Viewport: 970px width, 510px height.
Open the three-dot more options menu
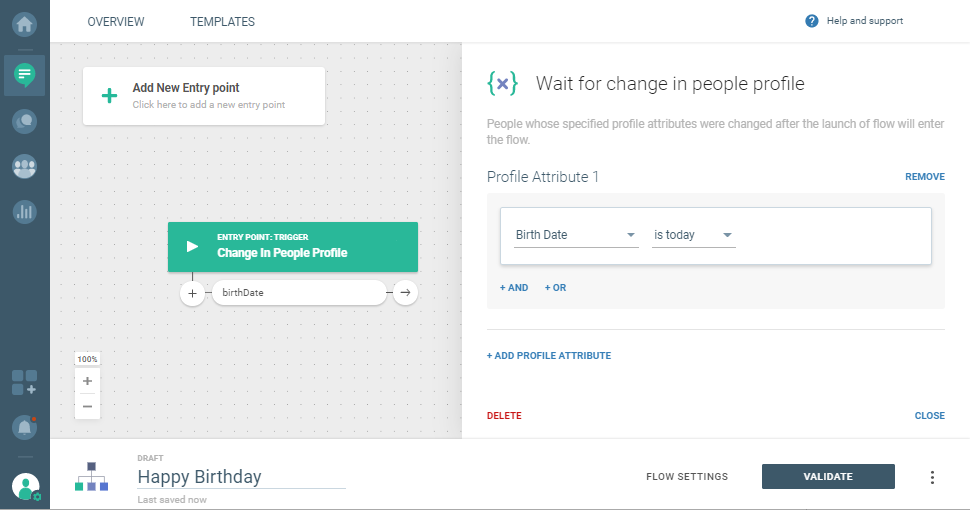[932, 477]
